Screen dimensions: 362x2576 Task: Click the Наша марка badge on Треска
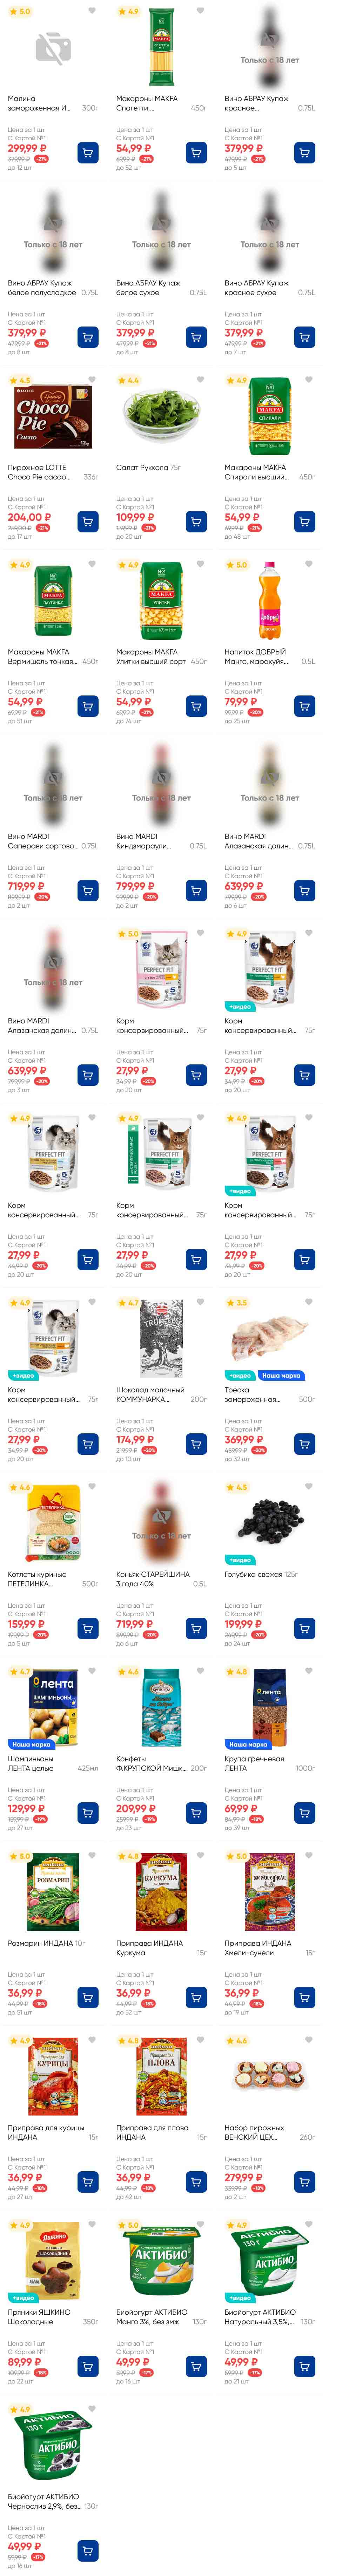click(282, 1376)
